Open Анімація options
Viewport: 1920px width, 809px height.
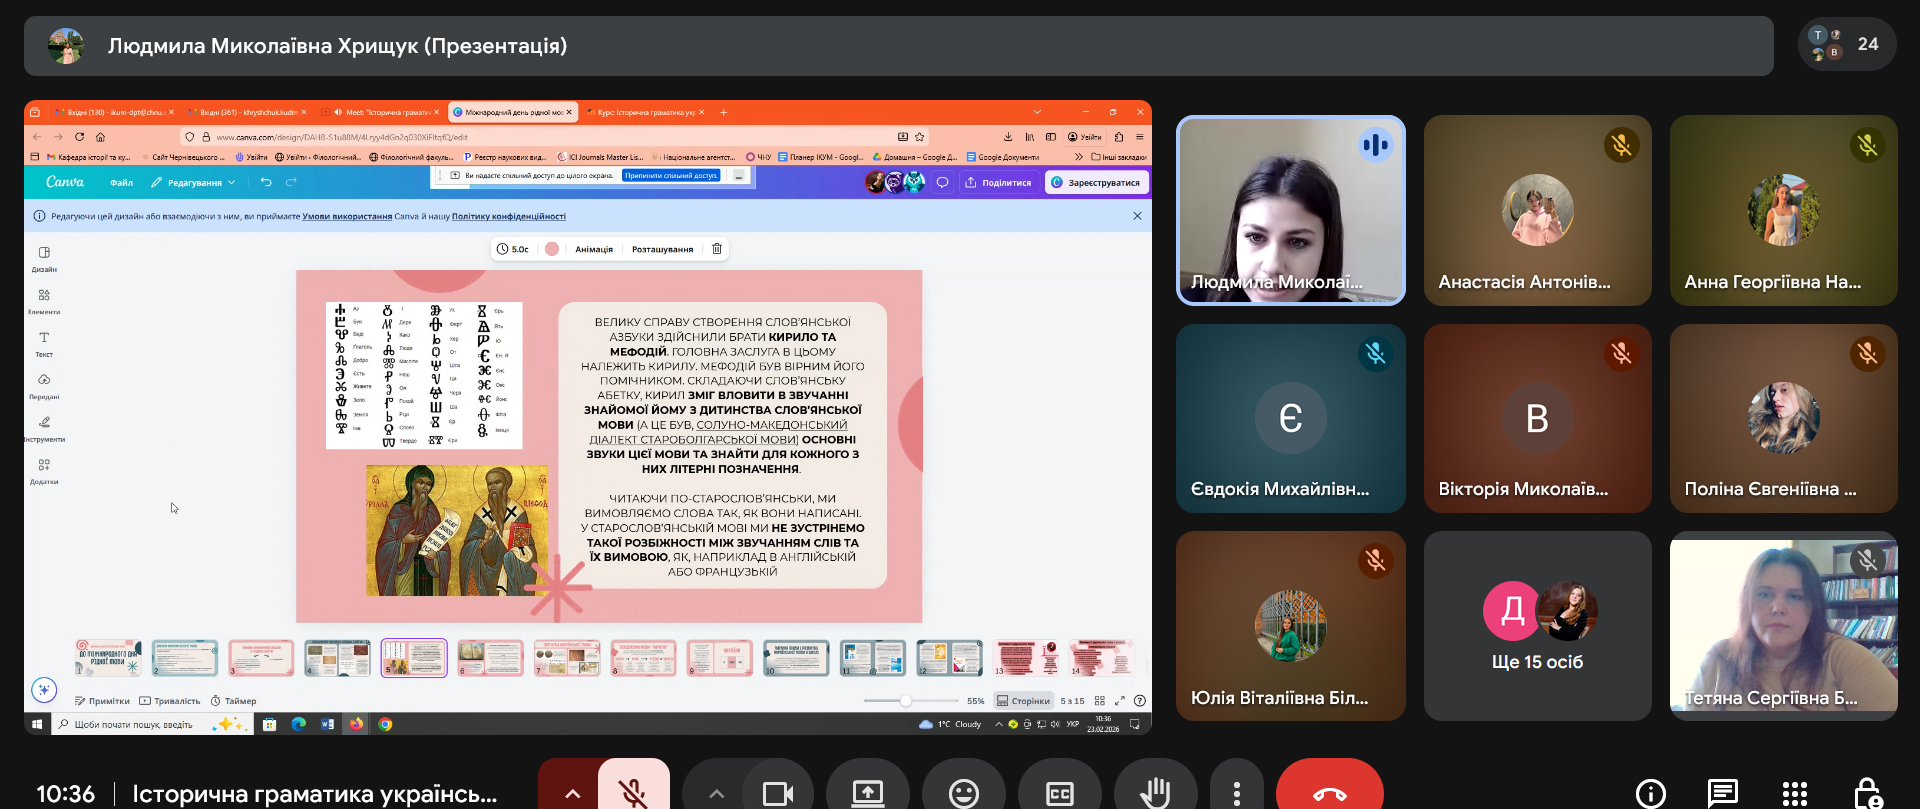click(594, 249)
